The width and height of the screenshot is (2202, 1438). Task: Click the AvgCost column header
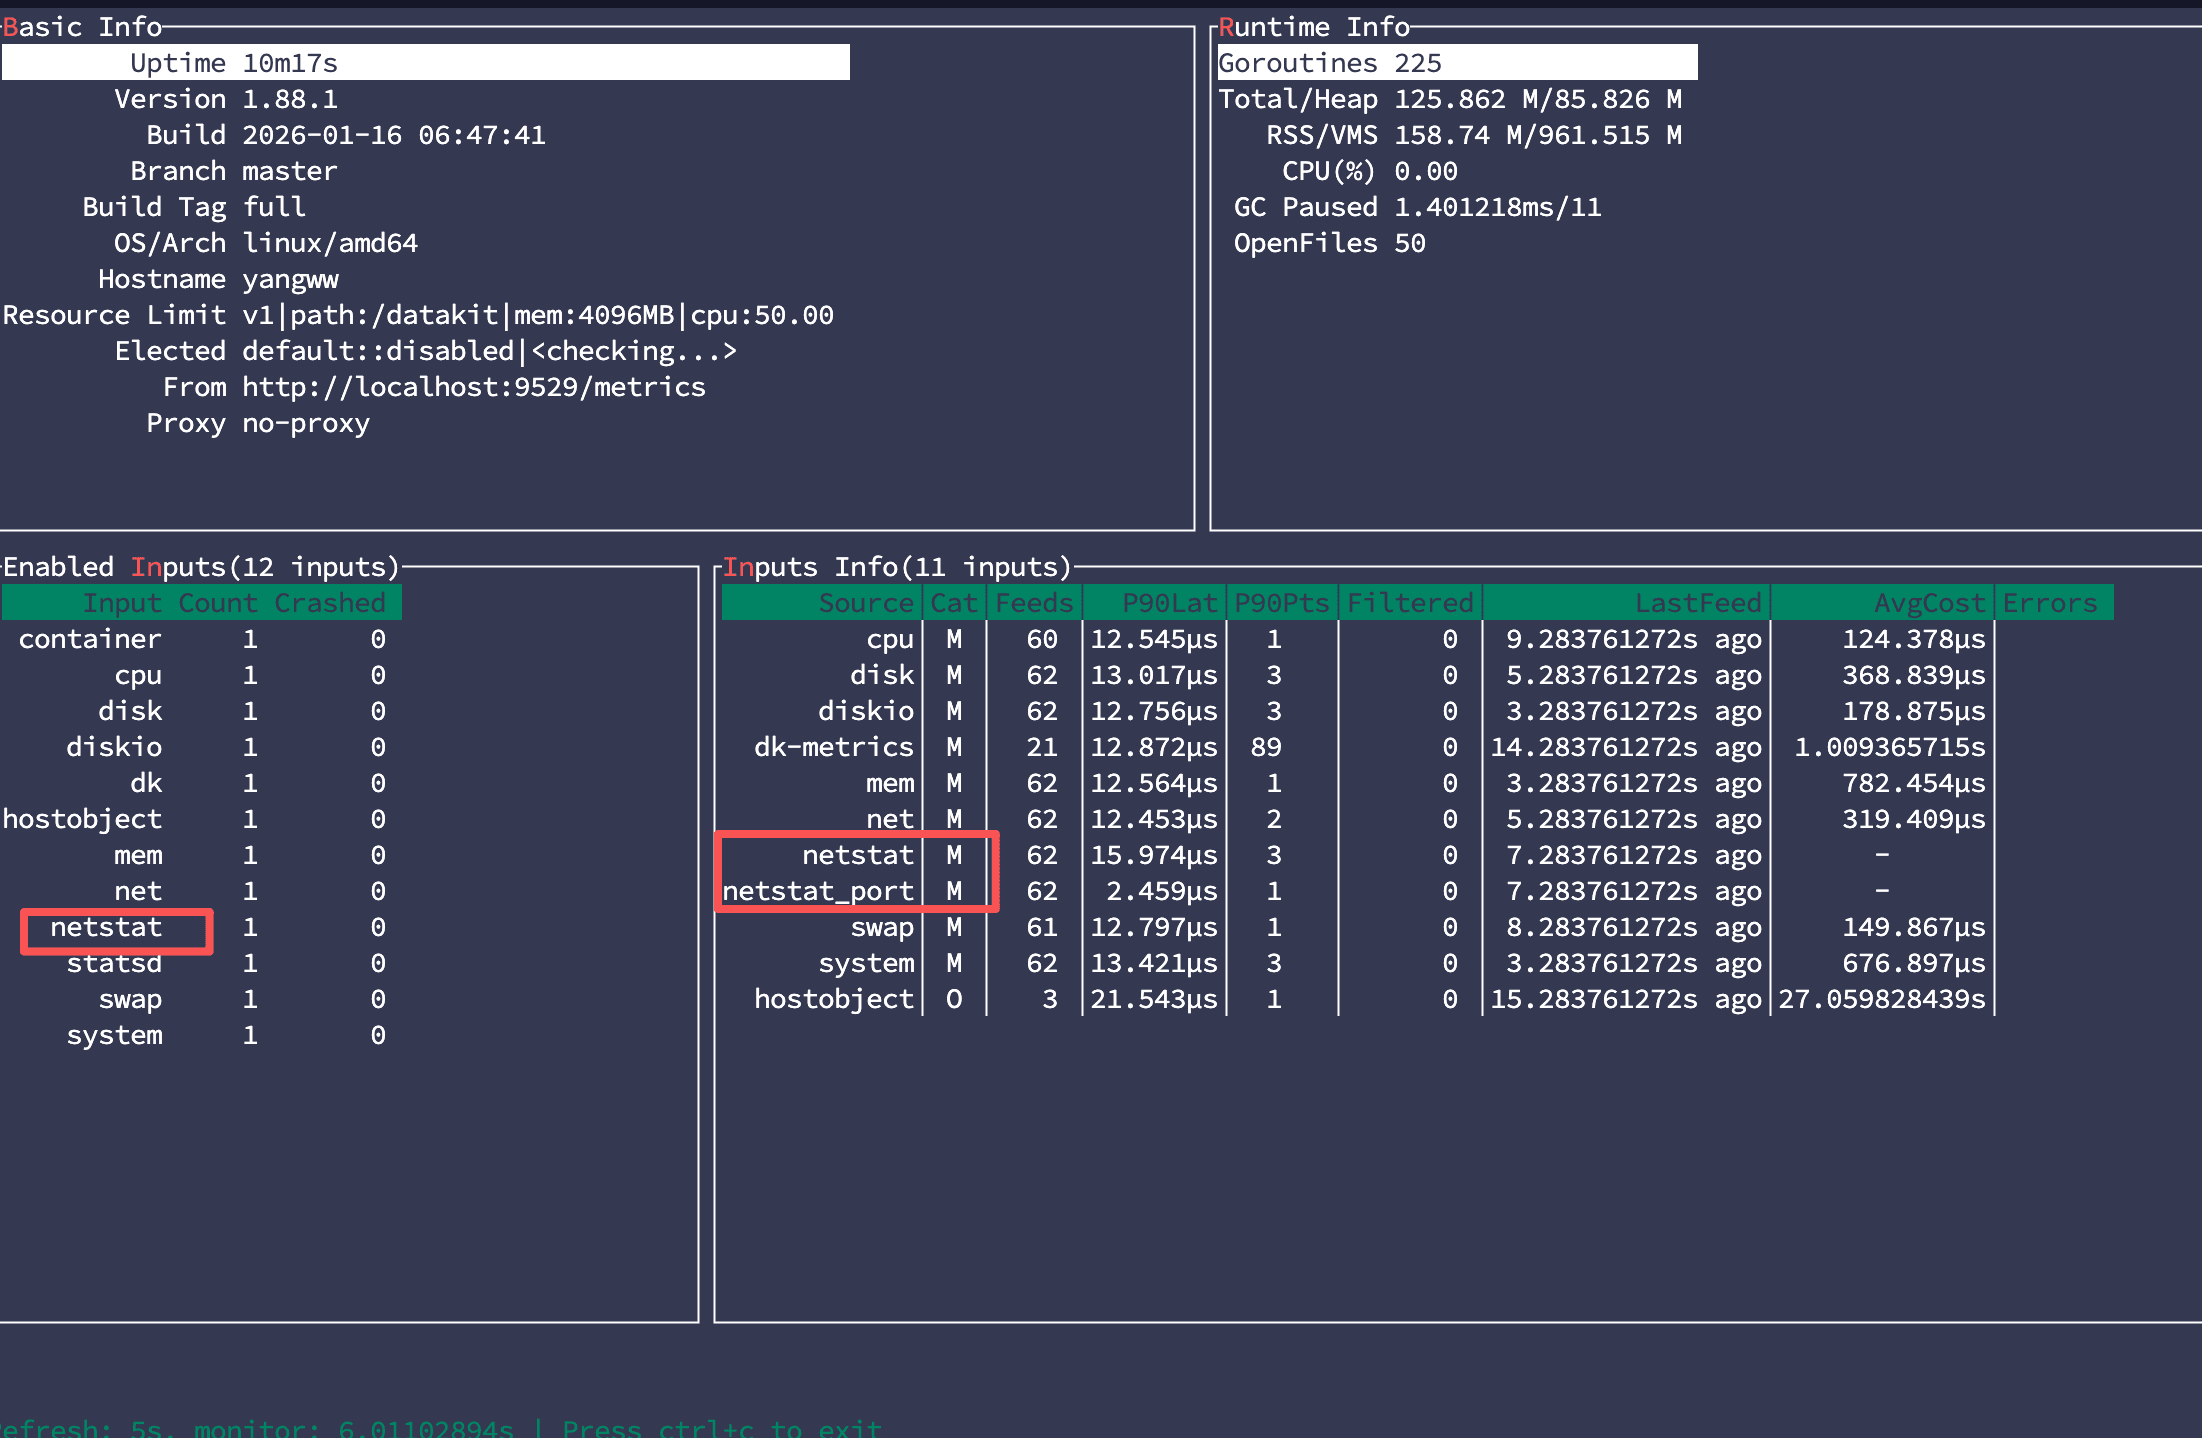1928,603
